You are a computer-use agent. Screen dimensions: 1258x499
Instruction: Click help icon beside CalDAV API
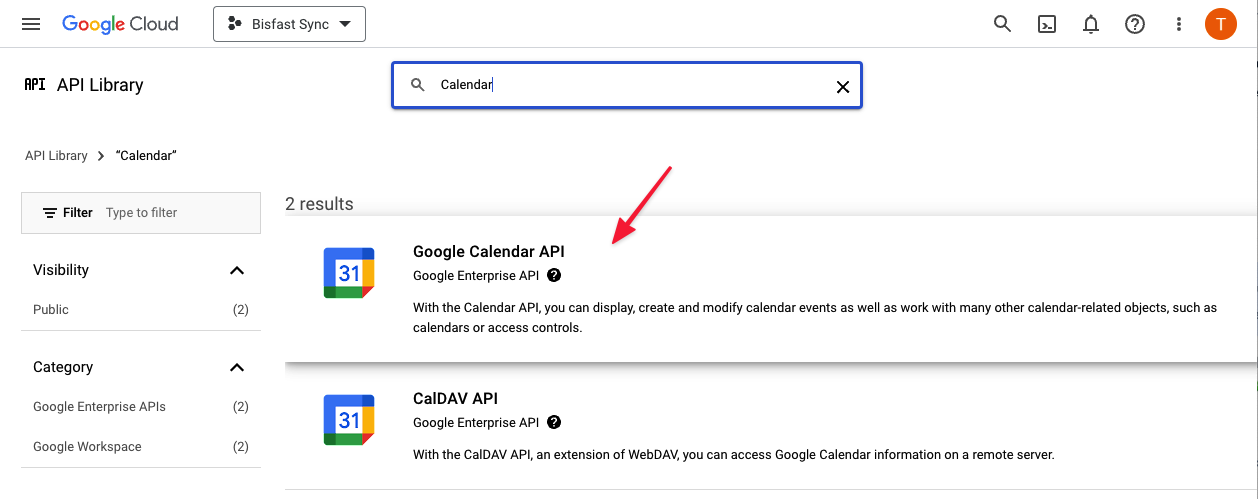[x=554, y=422]
